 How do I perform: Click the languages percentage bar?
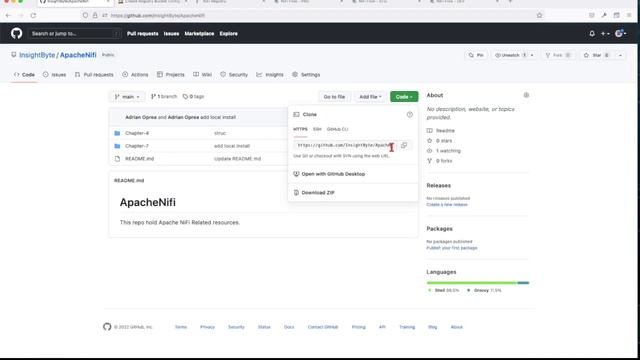point(478,282)
